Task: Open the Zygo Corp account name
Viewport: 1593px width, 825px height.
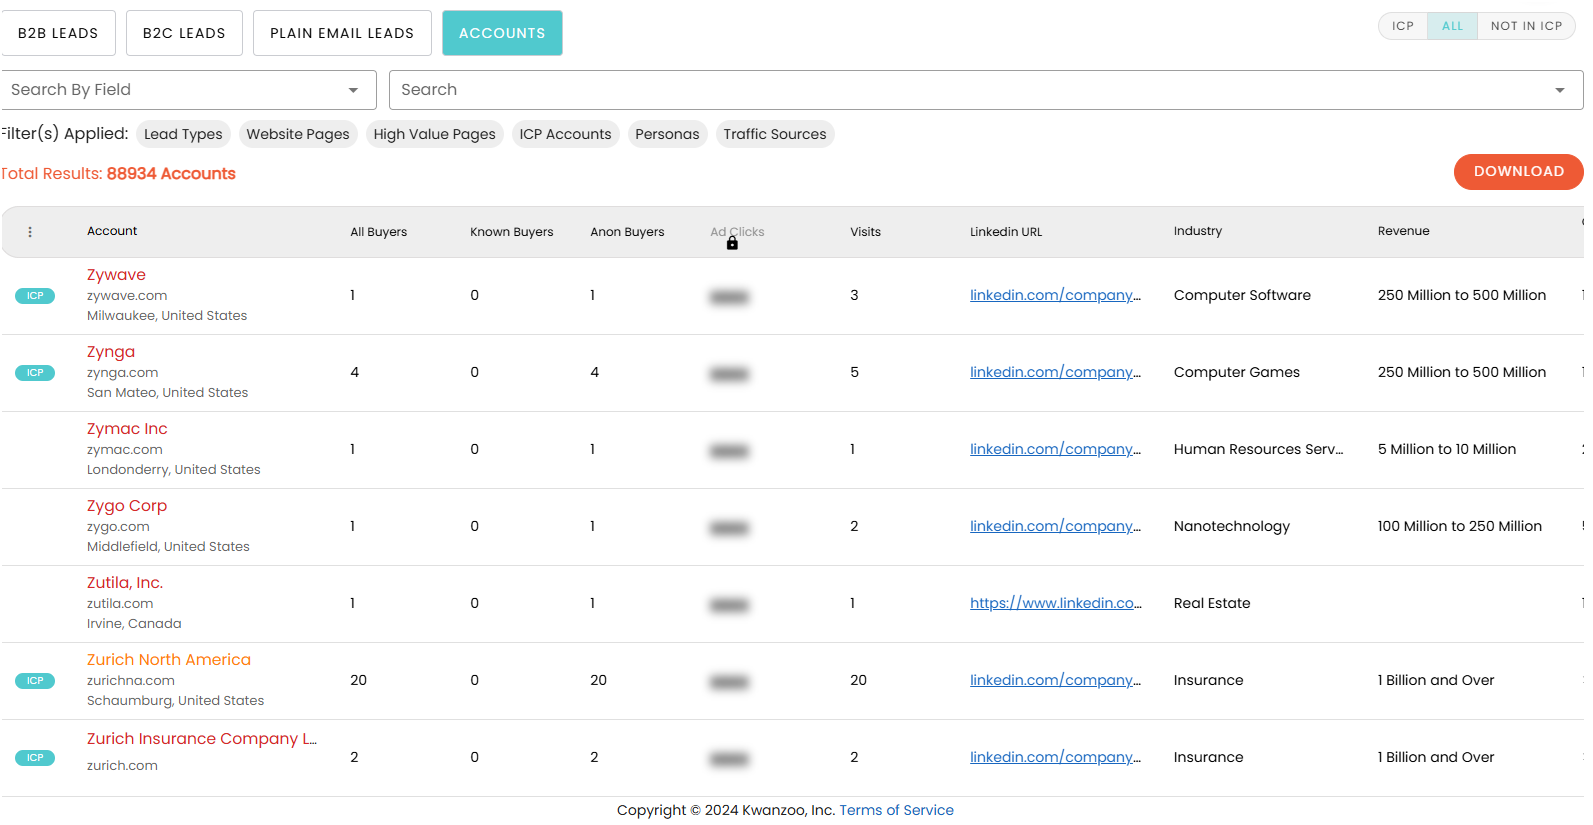Action: coord(127,506)
